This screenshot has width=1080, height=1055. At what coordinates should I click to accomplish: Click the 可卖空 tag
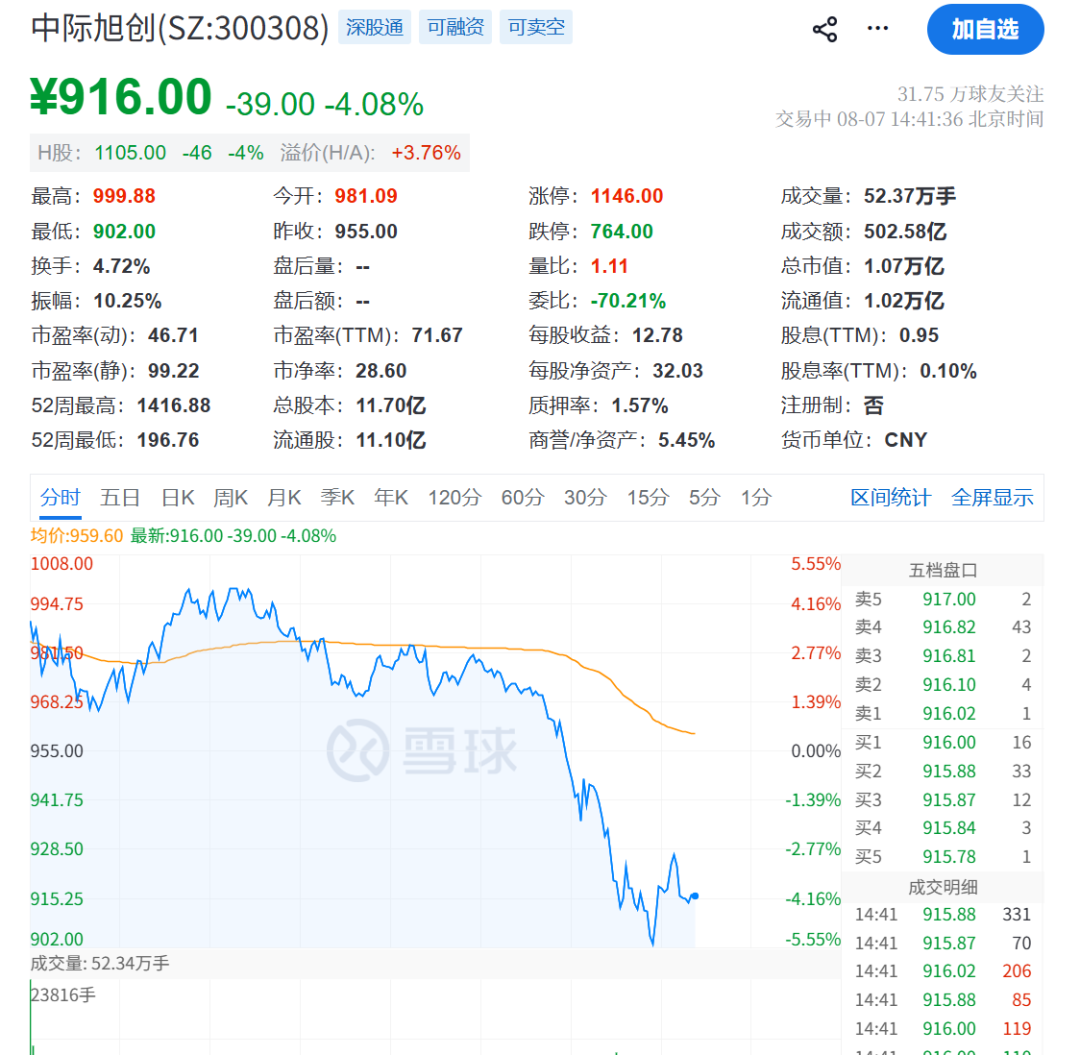[x=536, y=27]
